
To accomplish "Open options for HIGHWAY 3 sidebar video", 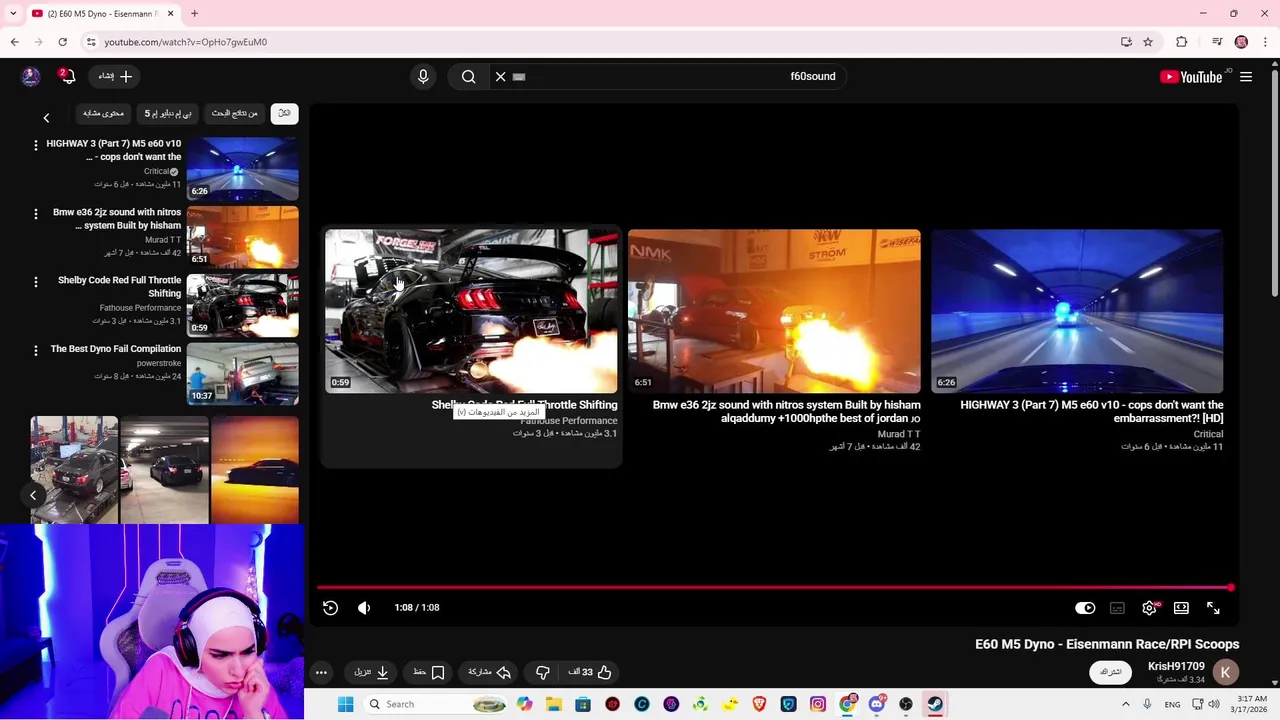I will (x=36, y=145).
